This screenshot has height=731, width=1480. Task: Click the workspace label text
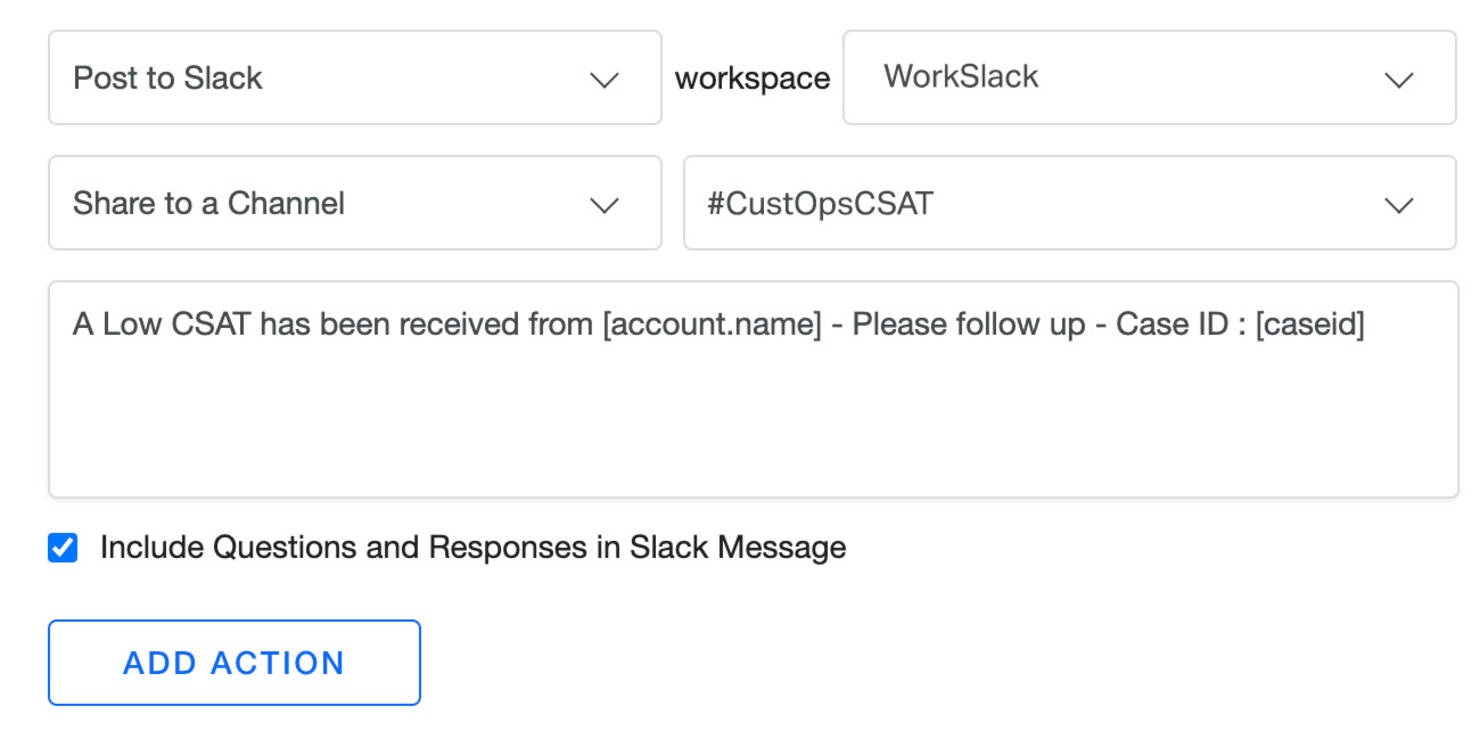coord(752,79)
